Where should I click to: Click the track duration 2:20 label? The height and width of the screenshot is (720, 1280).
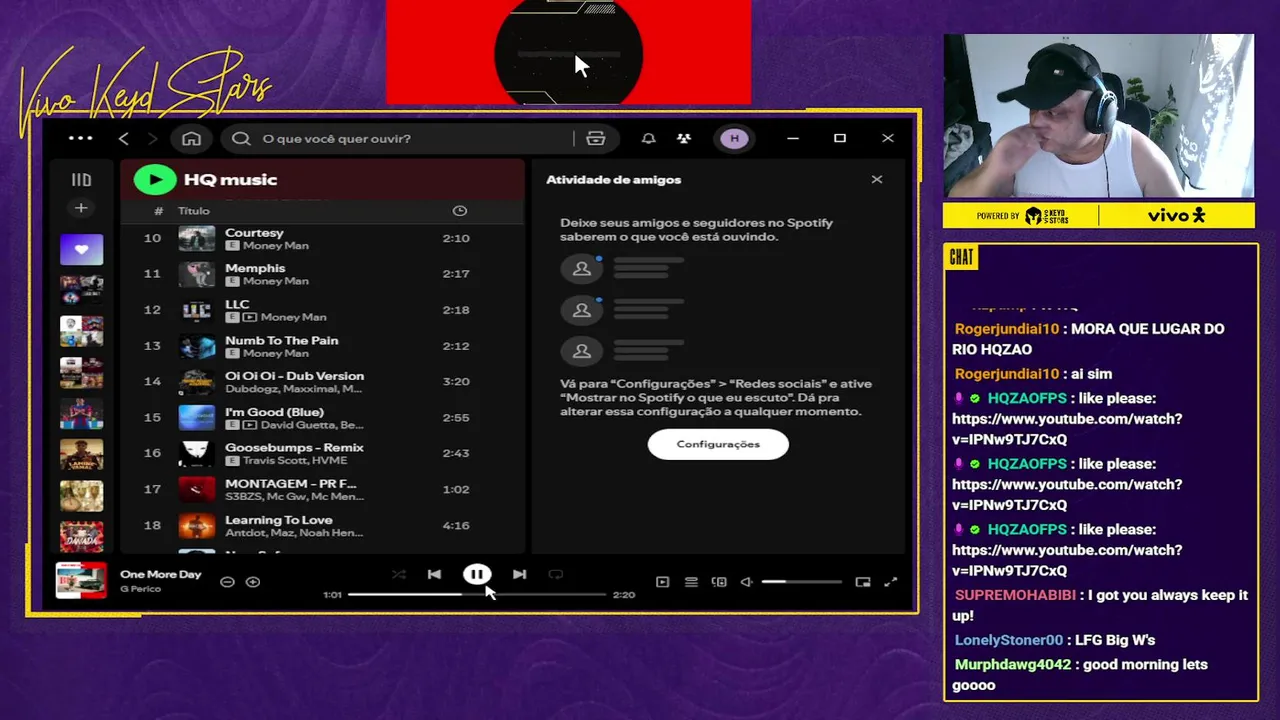[624, 595]
